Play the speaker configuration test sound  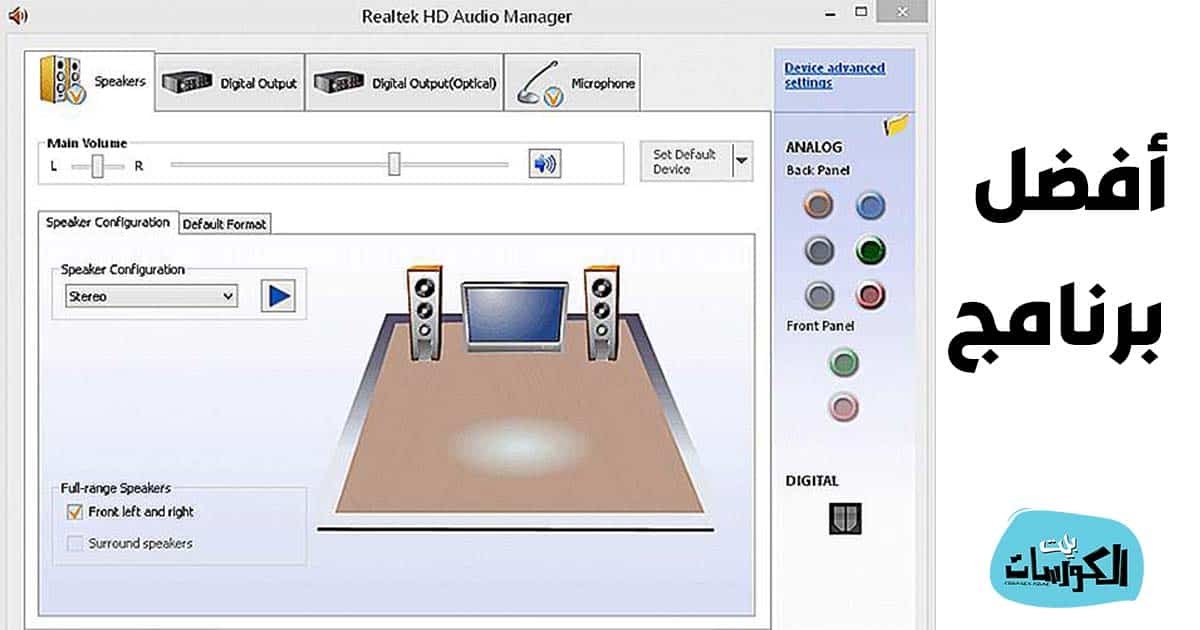(280, 296)
